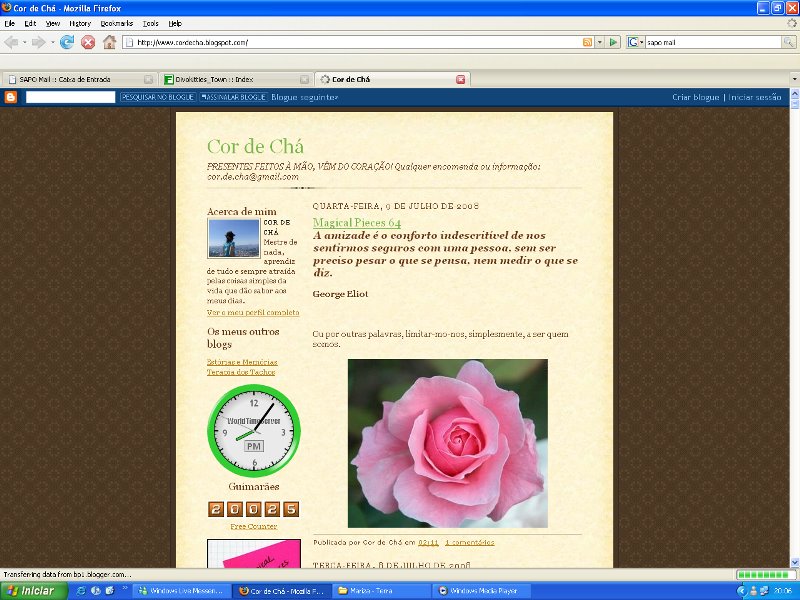Click the vertical scrollbar down arrow
This screenshot has height=600, width=800.
point(794,562)
